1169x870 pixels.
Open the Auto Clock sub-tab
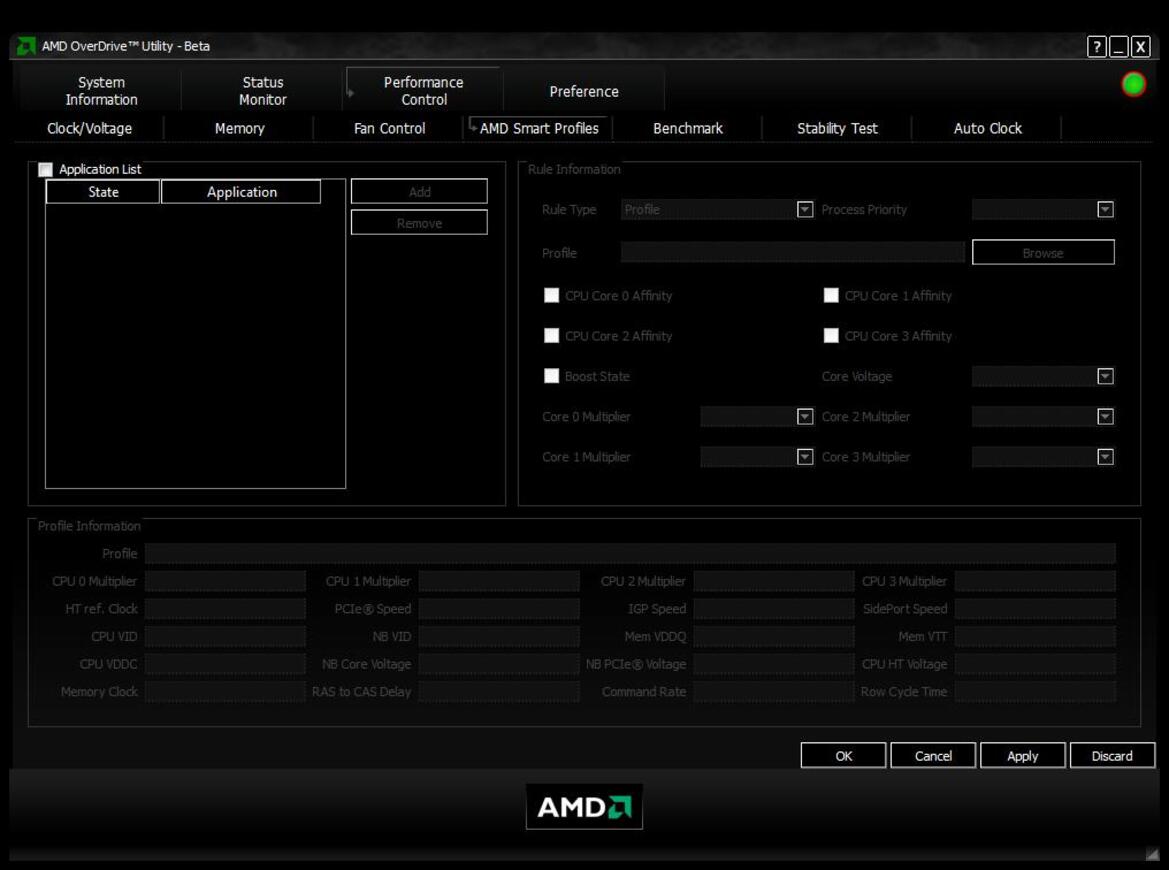(987, 128)
